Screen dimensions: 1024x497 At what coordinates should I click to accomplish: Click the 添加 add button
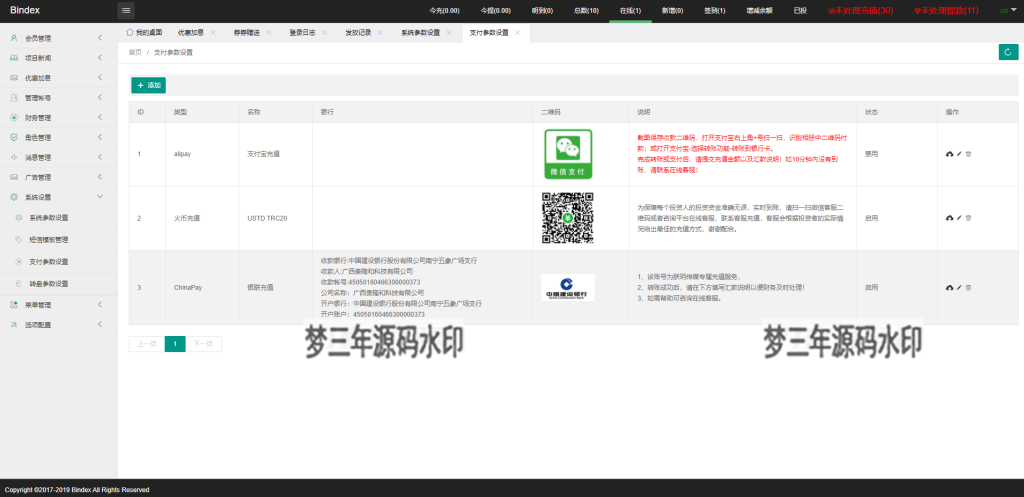click(x=149, y=86)
